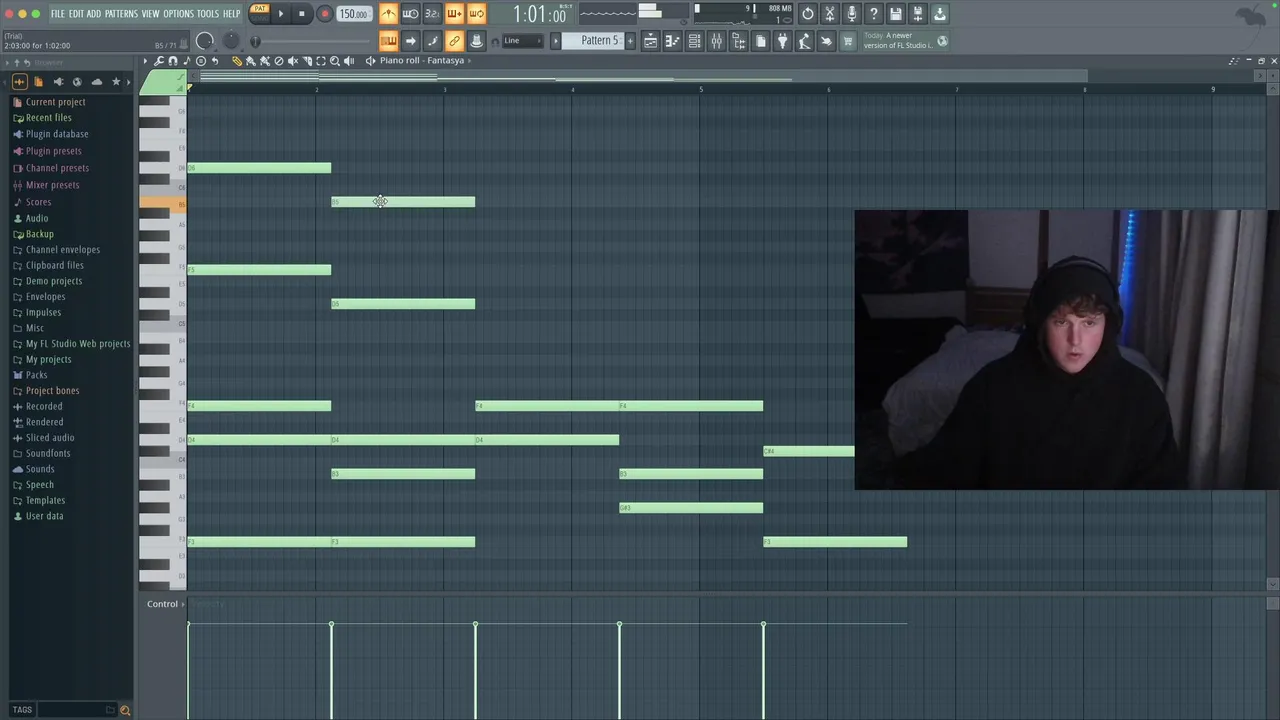Toggle the magnet snap icon in piano roll
The image size is (1280, 720).
click(x=173, y=61)
